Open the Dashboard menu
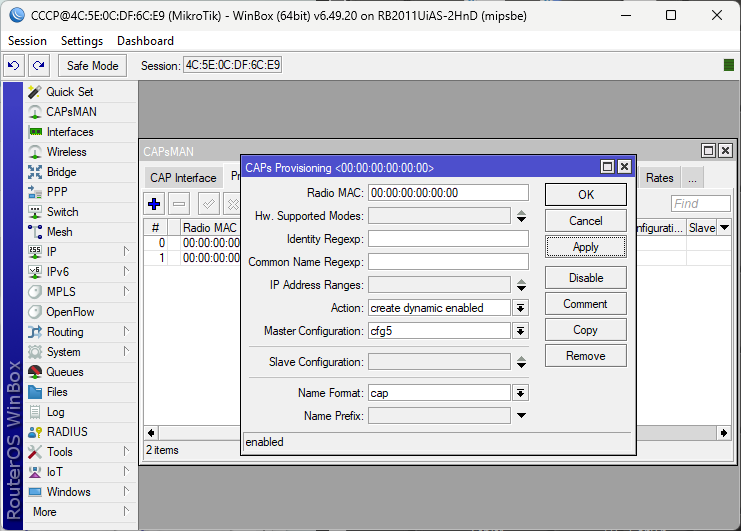Viewport: 741px width, 531px height. pyautogui.click(x=146, y=41)
